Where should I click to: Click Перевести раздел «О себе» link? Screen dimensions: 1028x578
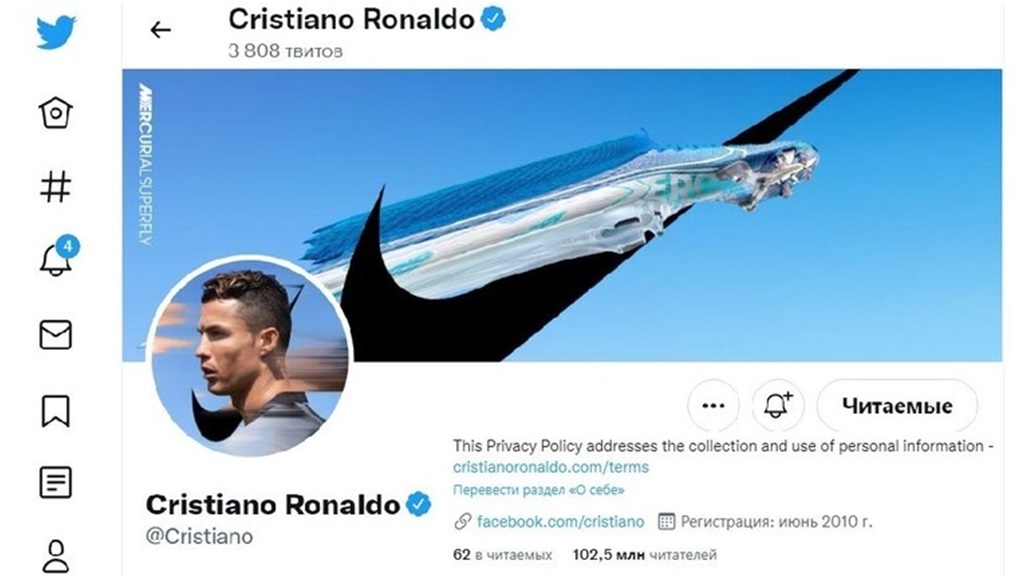(x=538, y=490)
